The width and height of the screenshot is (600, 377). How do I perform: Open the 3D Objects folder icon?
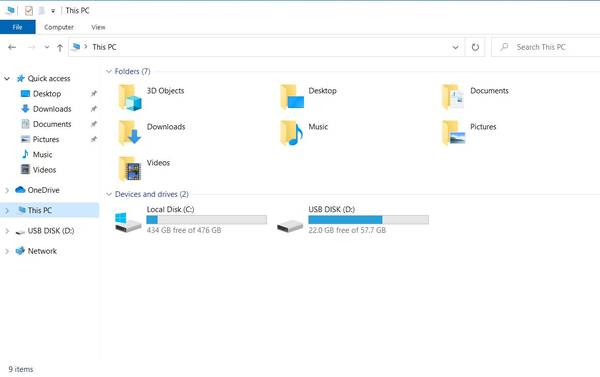click(x=130, y=98)
